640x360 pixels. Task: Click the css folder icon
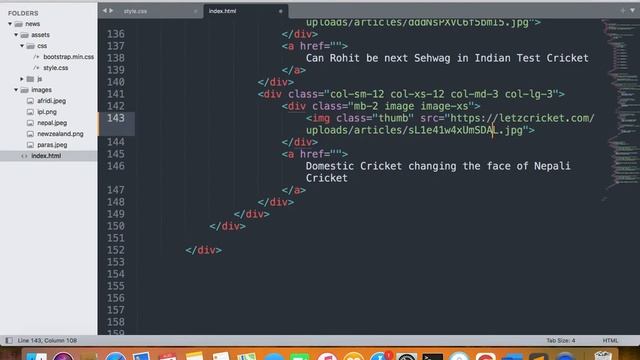(x=31, y=46)
